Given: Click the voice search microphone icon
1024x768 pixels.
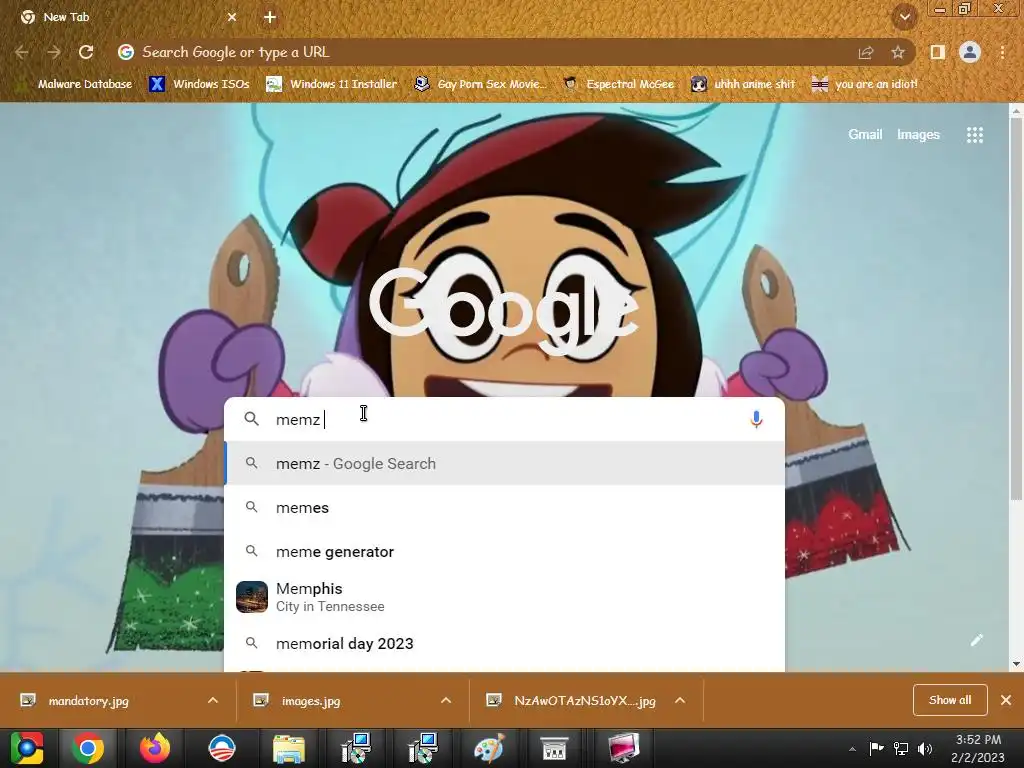Looking at the screenshot, I should tap(756, 419).
